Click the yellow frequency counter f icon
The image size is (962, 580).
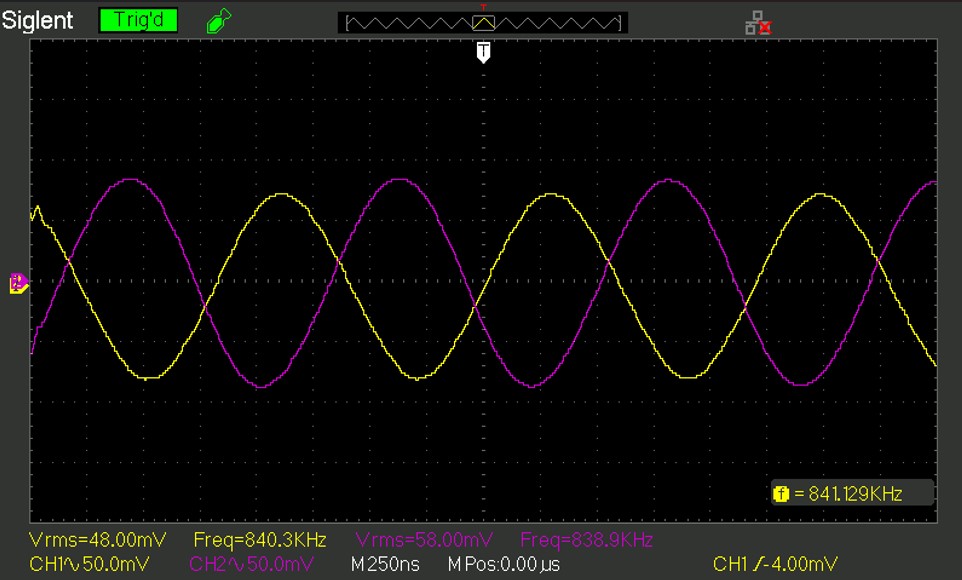click(x=780, y=493)
